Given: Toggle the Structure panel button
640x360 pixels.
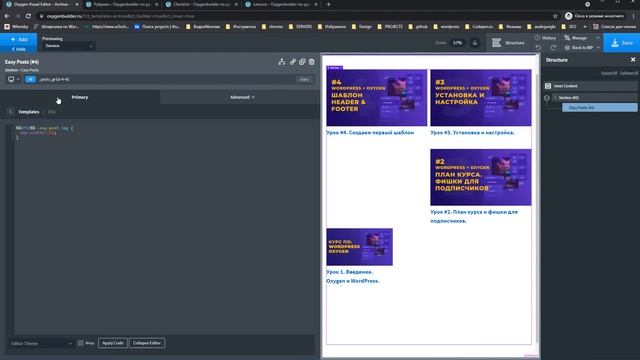Looking at the screenshot, I should [508, 43].
